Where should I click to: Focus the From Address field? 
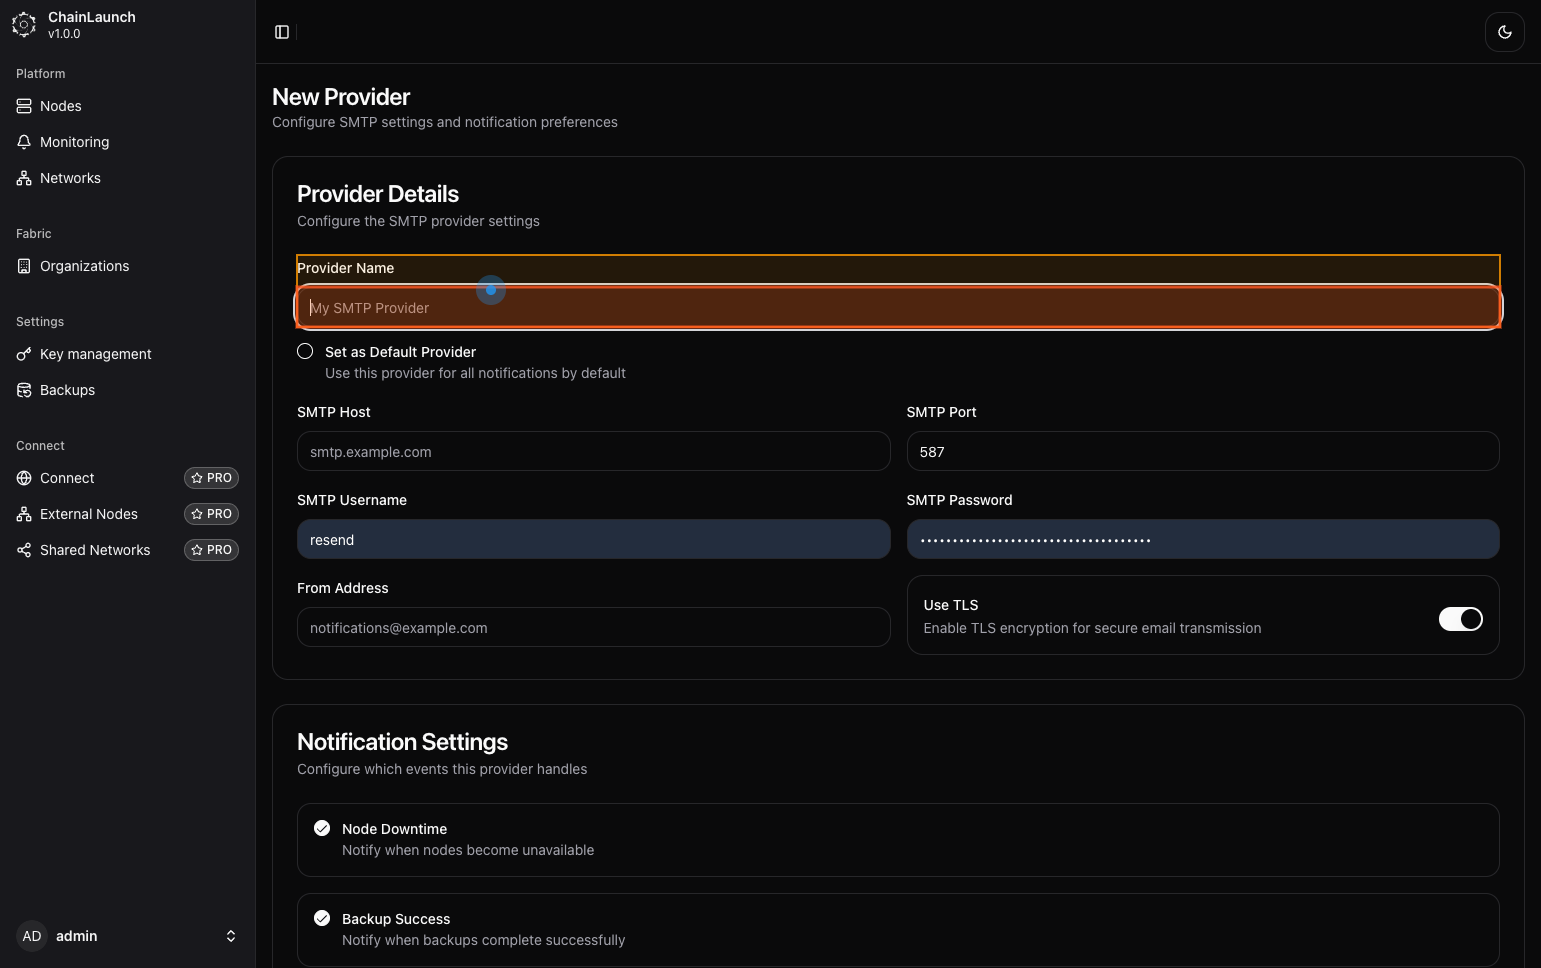point(593,628)
